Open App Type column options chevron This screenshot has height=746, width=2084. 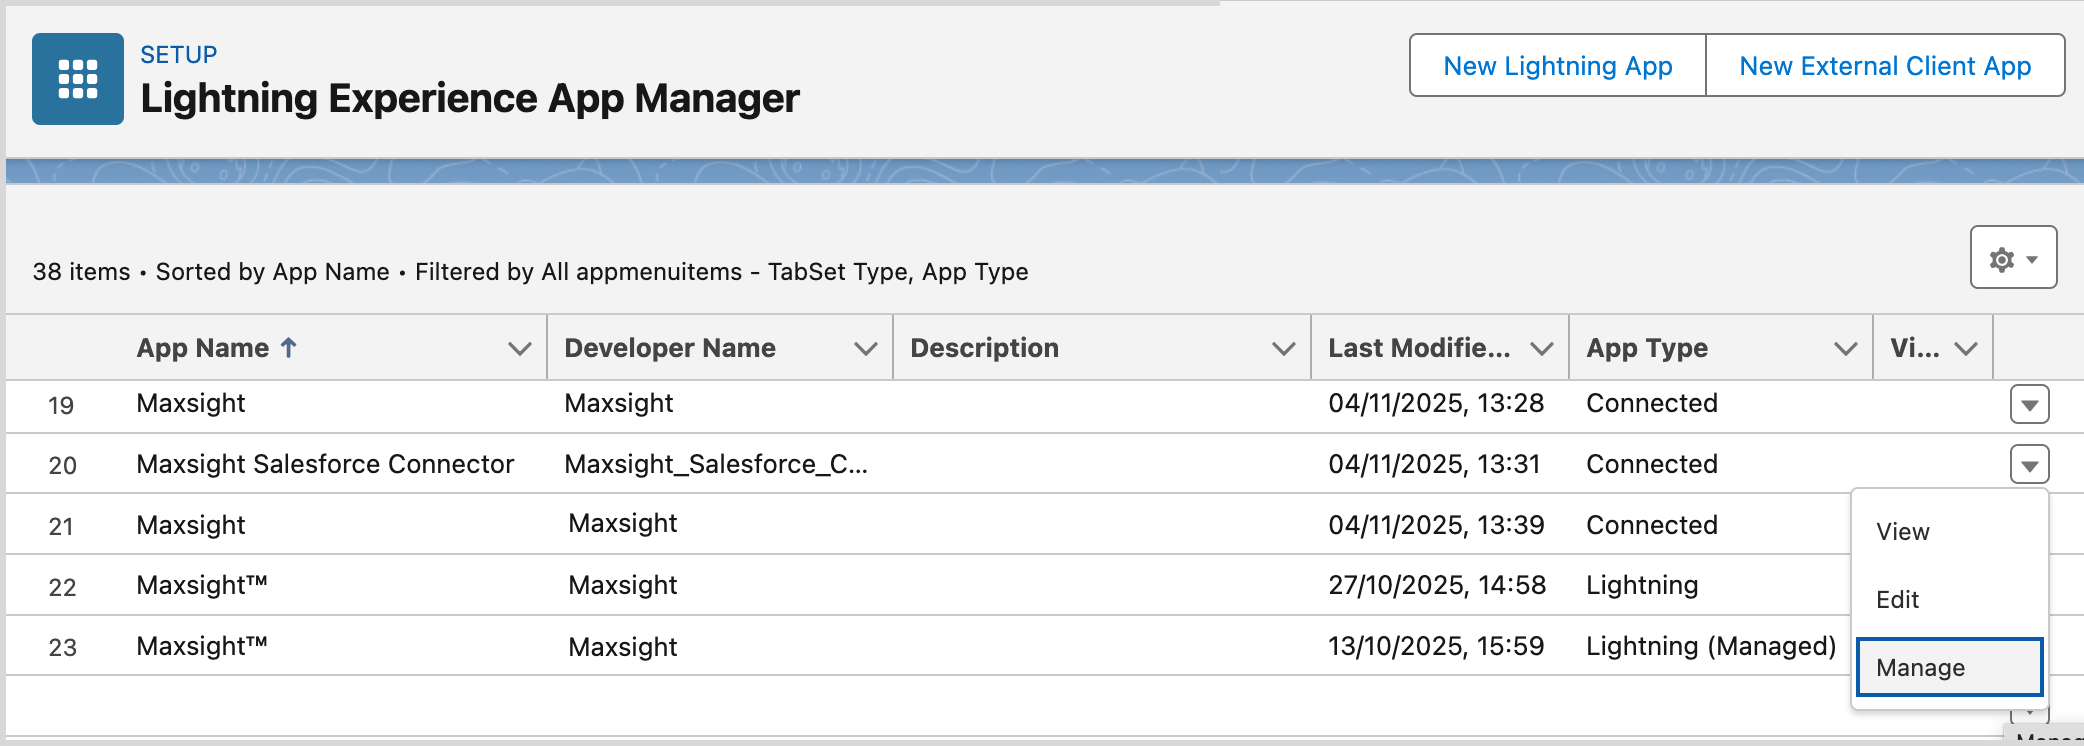tap(1846, 348)
